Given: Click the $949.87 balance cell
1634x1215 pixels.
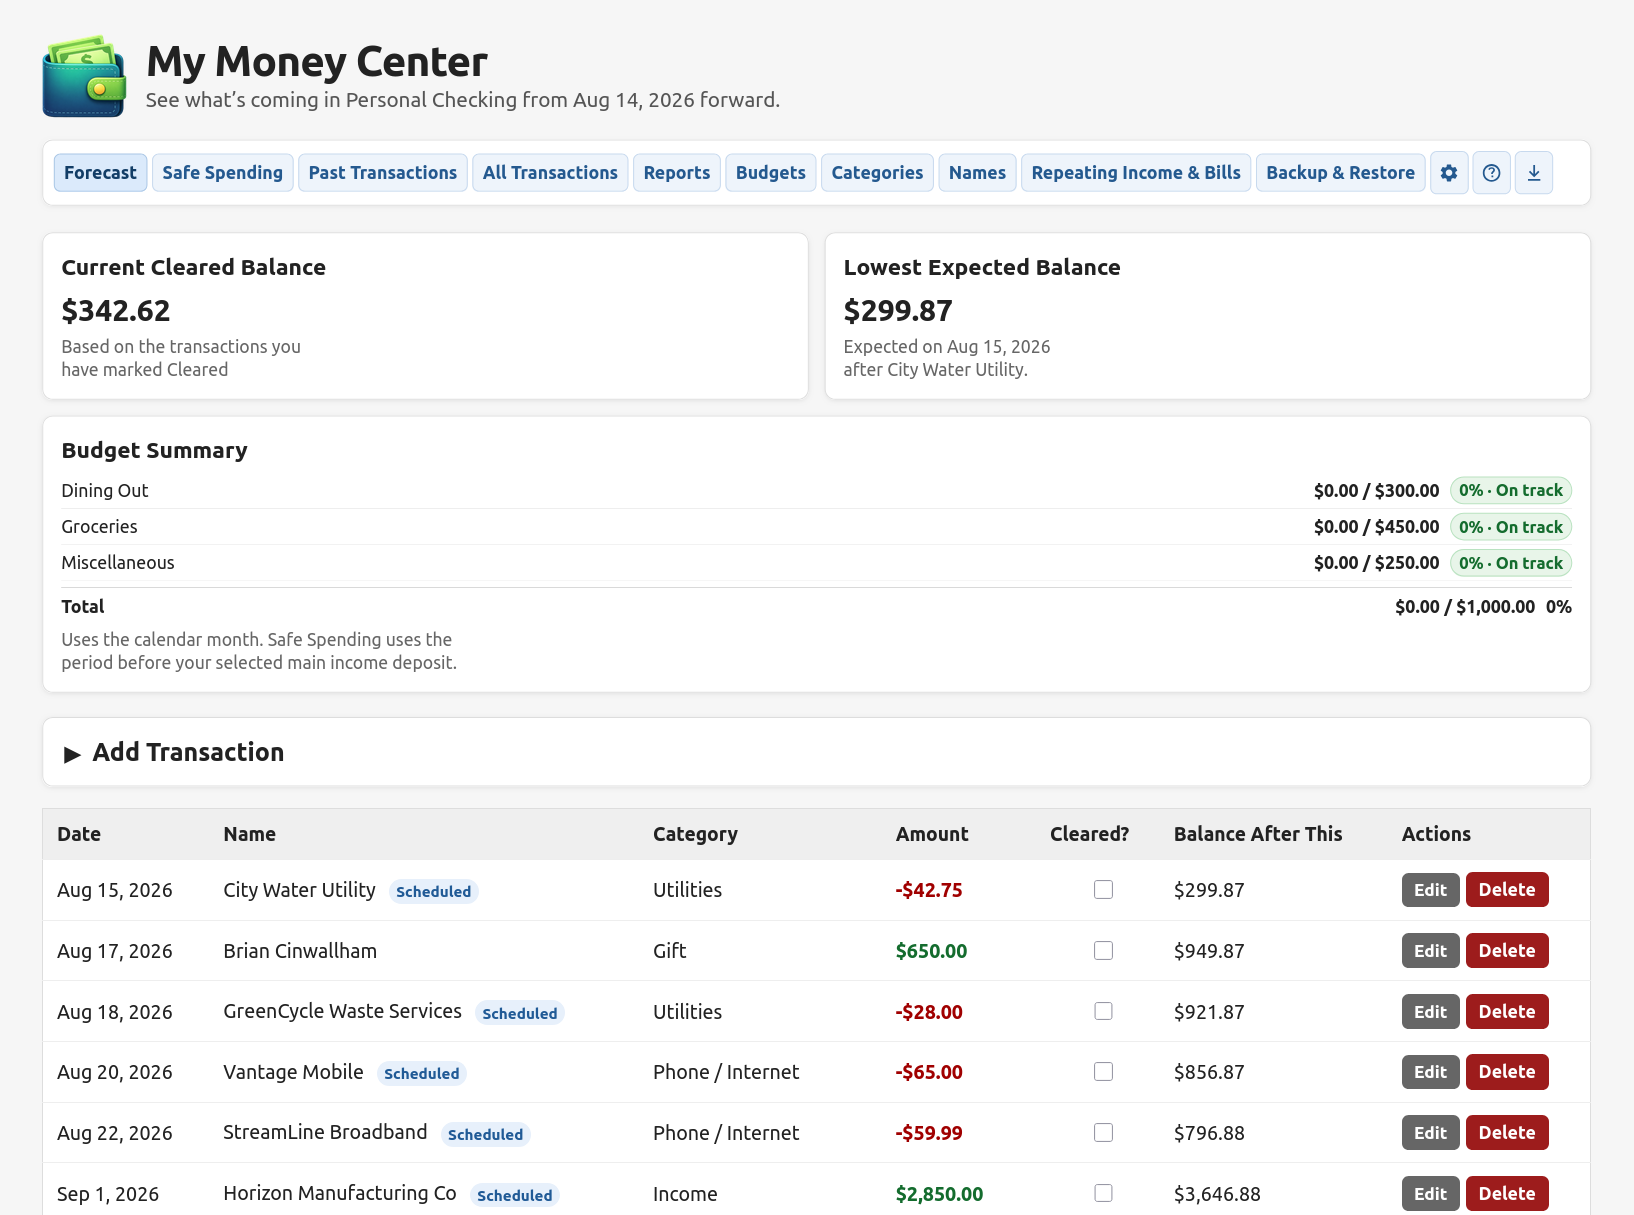Looking at the screenshot, I should click(x=1209, y=951).
